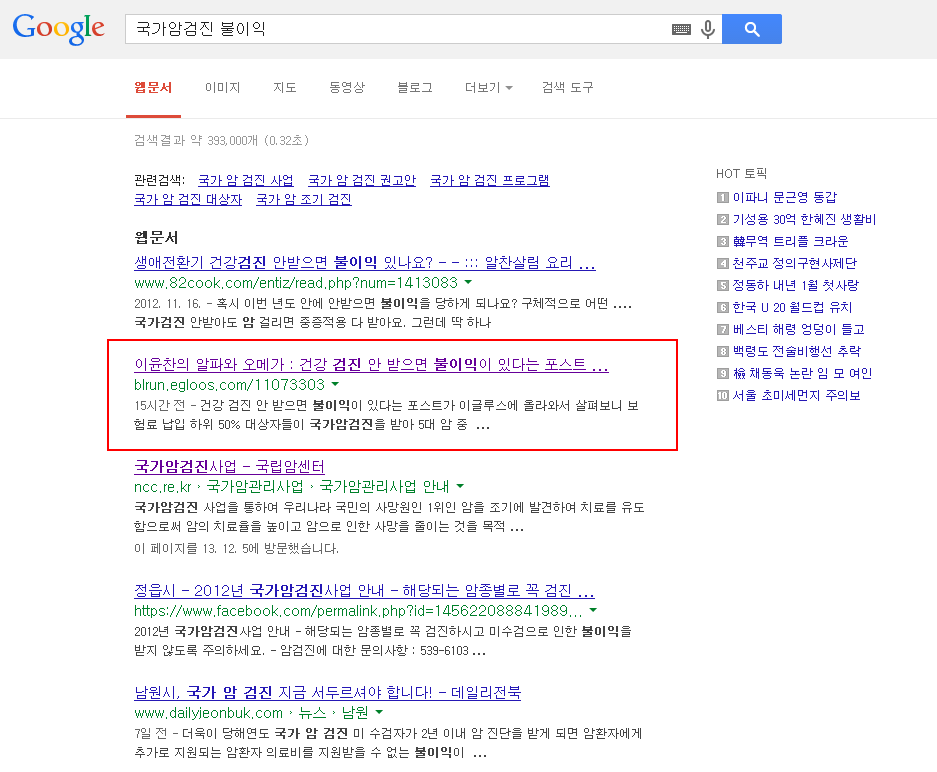Screen dimensions: 937x772
Task: Open 검색 도구 options
Action: point(567,88)
